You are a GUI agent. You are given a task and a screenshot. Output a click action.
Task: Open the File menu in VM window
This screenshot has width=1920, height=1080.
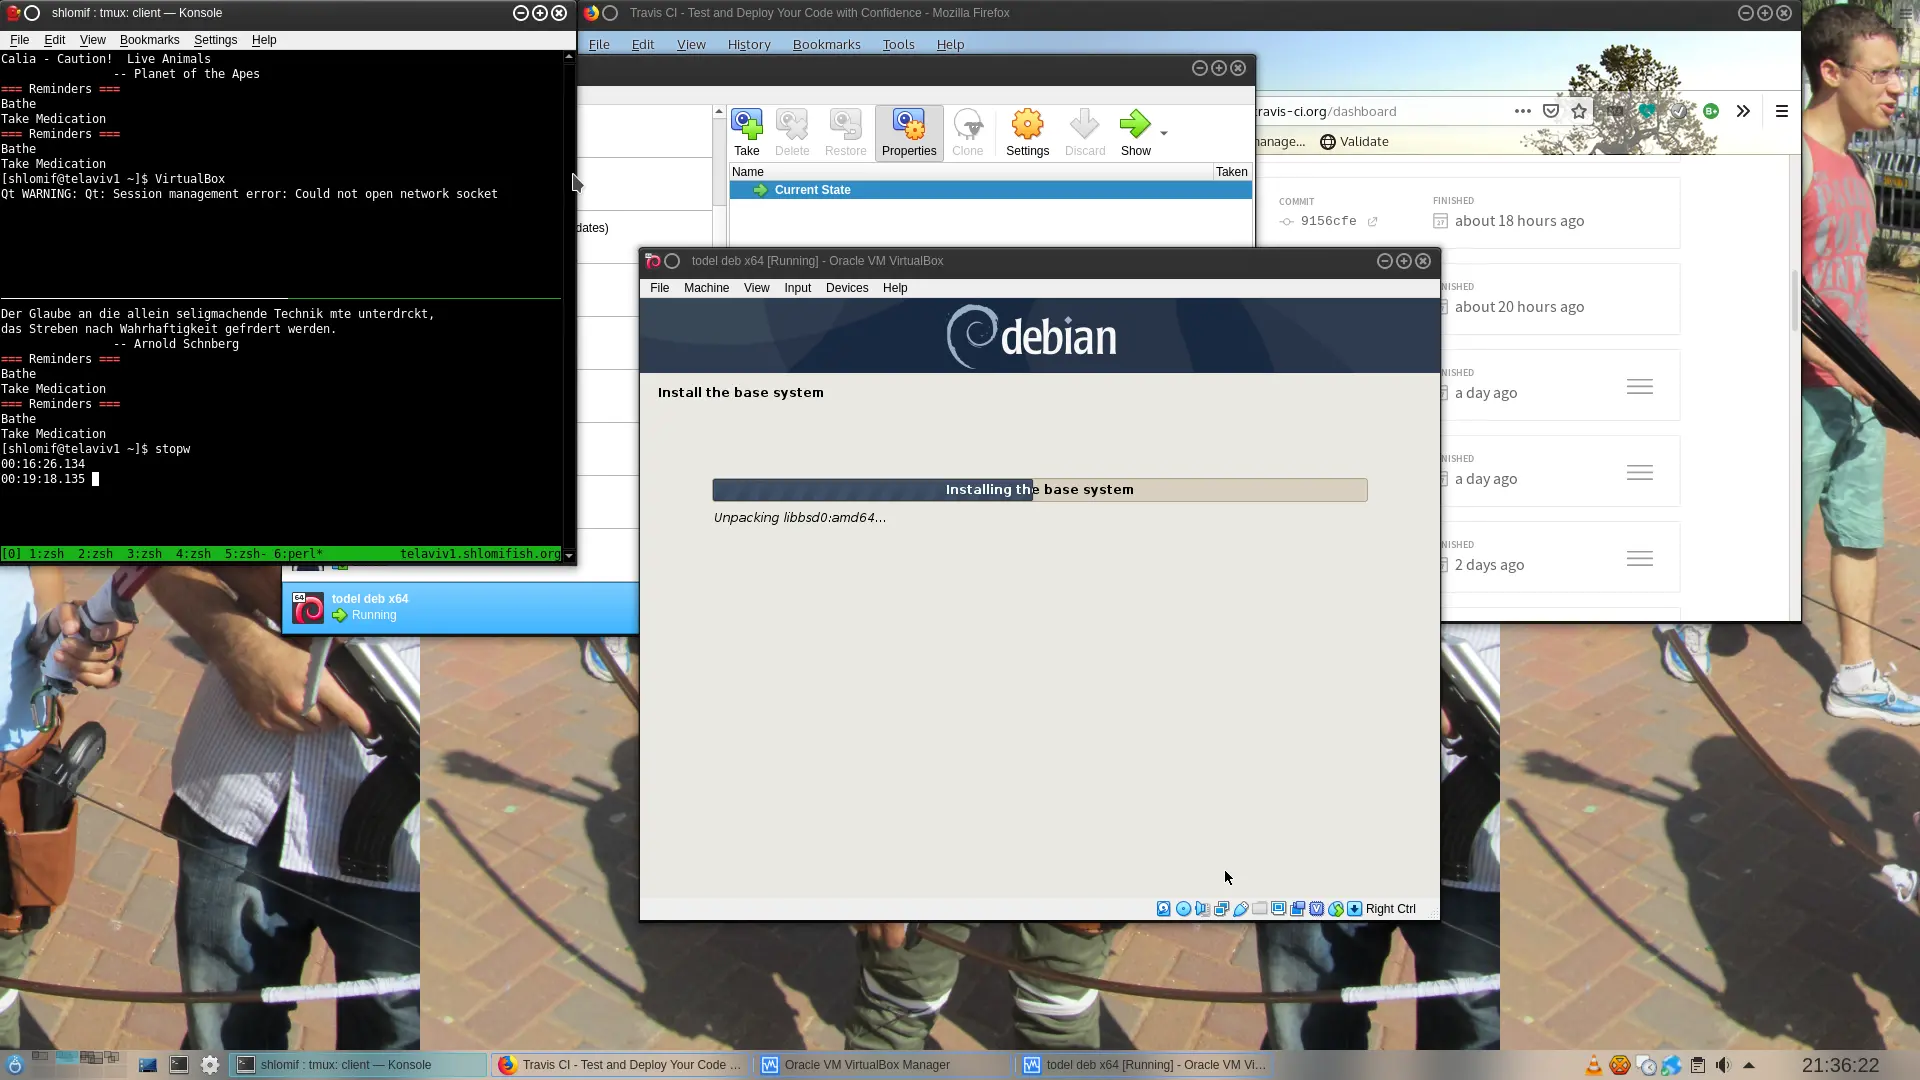click(x=659, y=288)
